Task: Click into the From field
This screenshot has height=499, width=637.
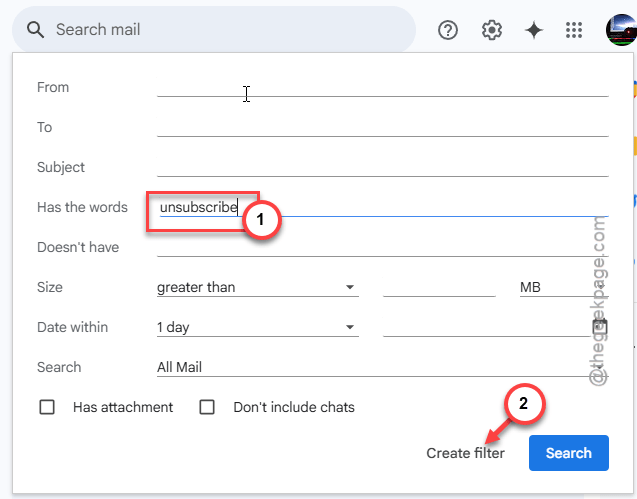Action: tap(382, 87)
